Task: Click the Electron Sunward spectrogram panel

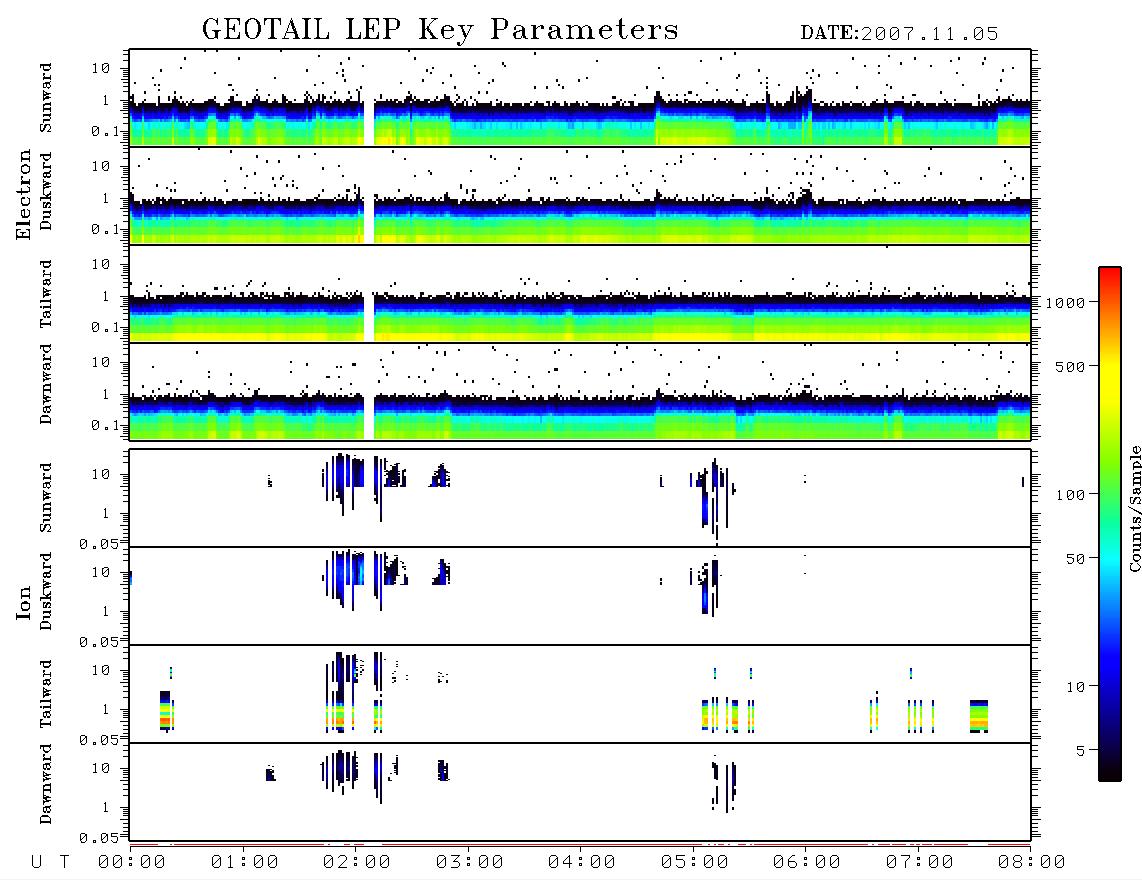Action: pos(580,98)
